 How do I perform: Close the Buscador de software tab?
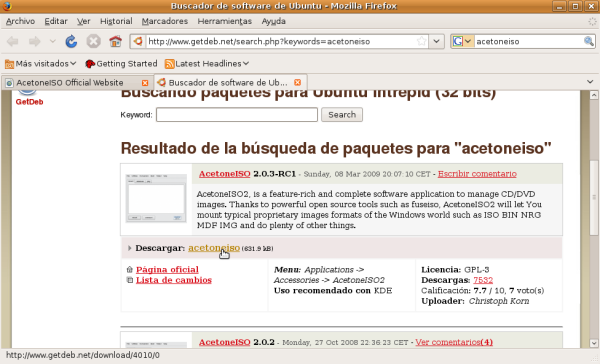pos(297,82)
